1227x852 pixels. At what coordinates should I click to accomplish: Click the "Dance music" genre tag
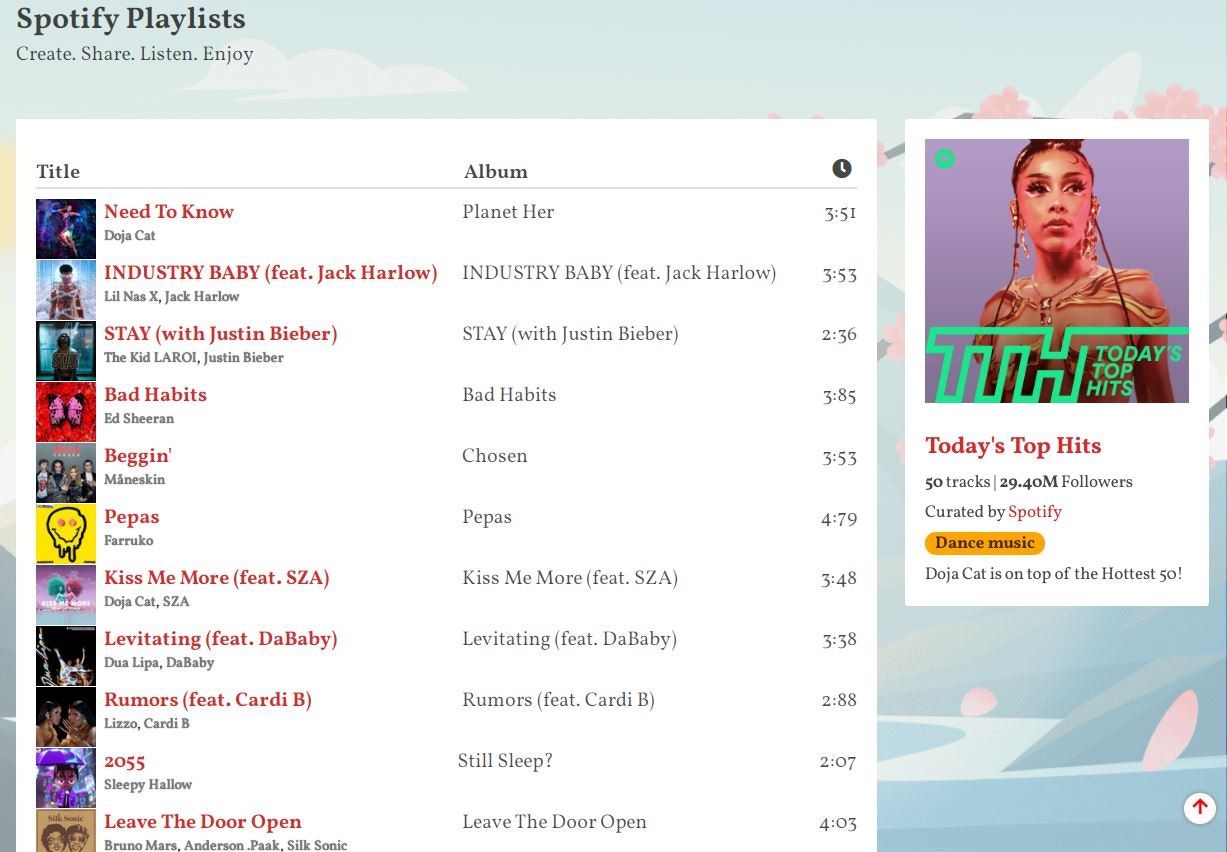984,543
